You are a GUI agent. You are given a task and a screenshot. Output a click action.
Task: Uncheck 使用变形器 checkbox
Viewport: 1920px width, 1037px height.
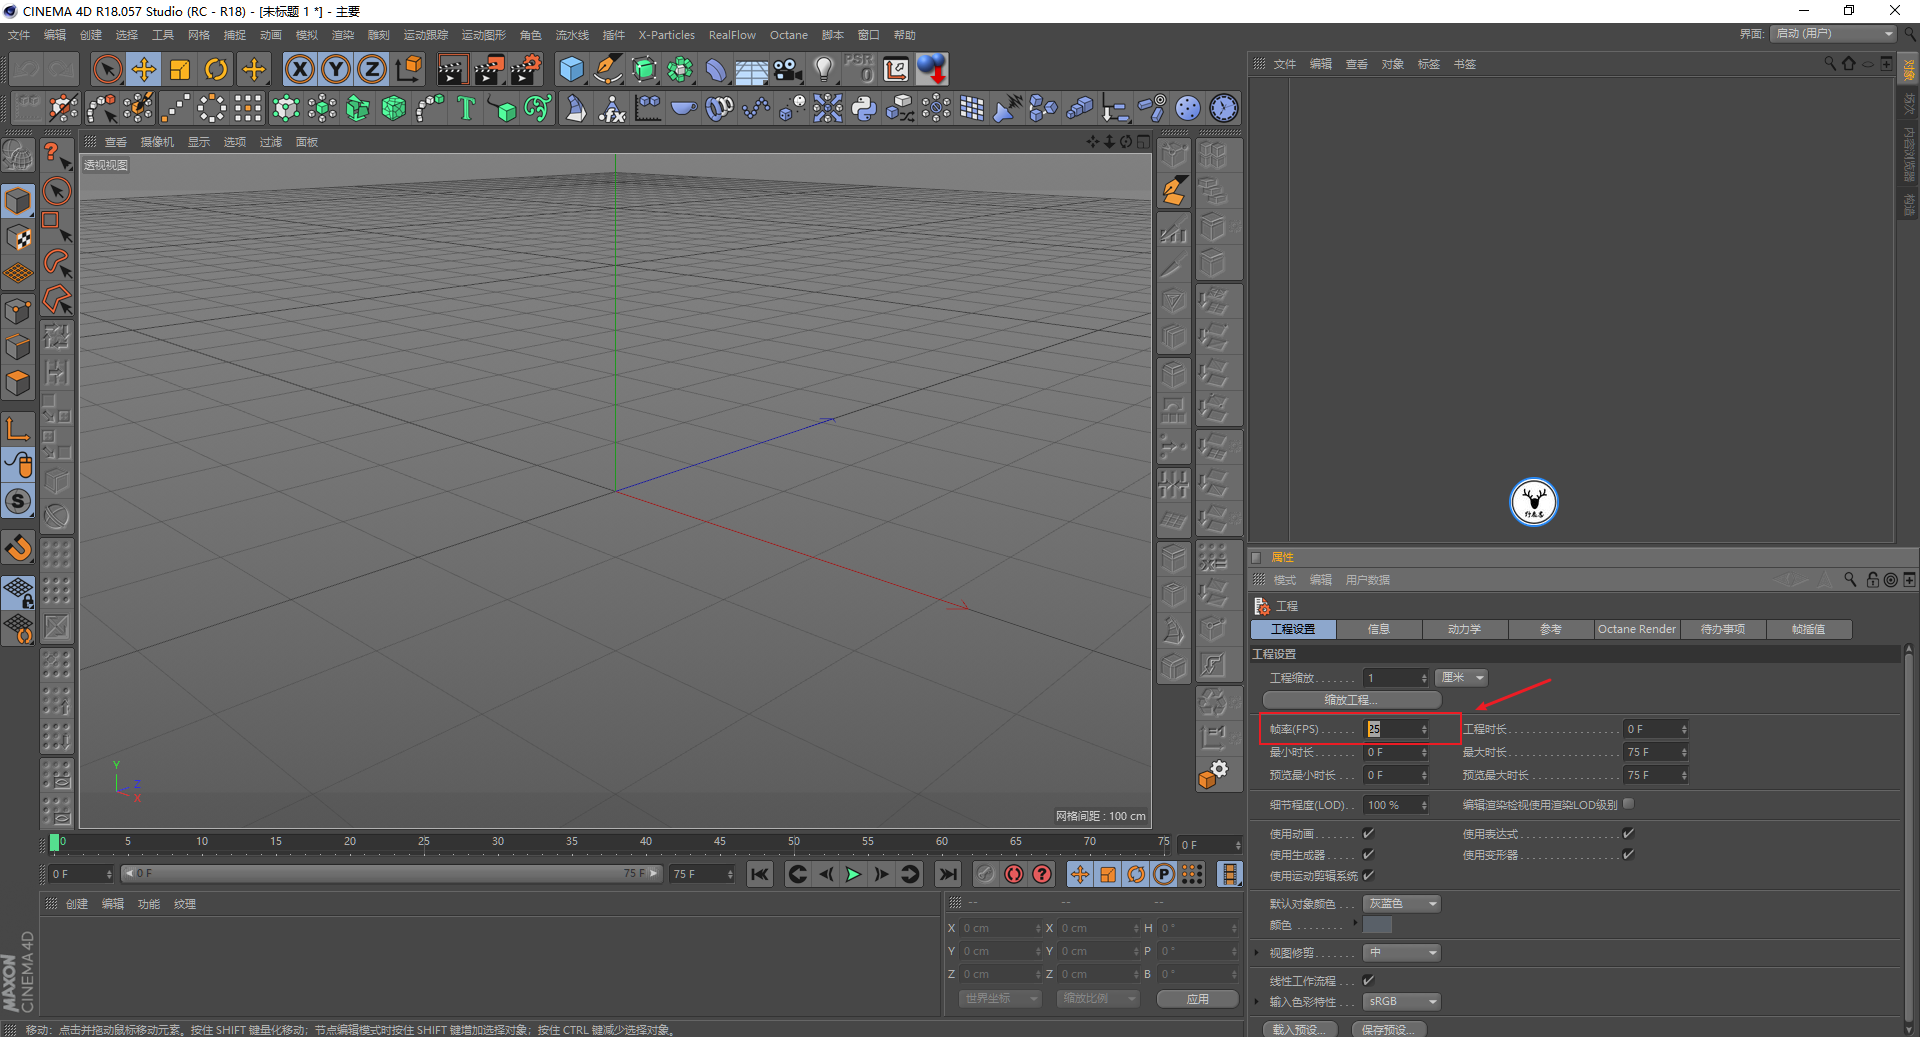click(x=1628, y=854)
